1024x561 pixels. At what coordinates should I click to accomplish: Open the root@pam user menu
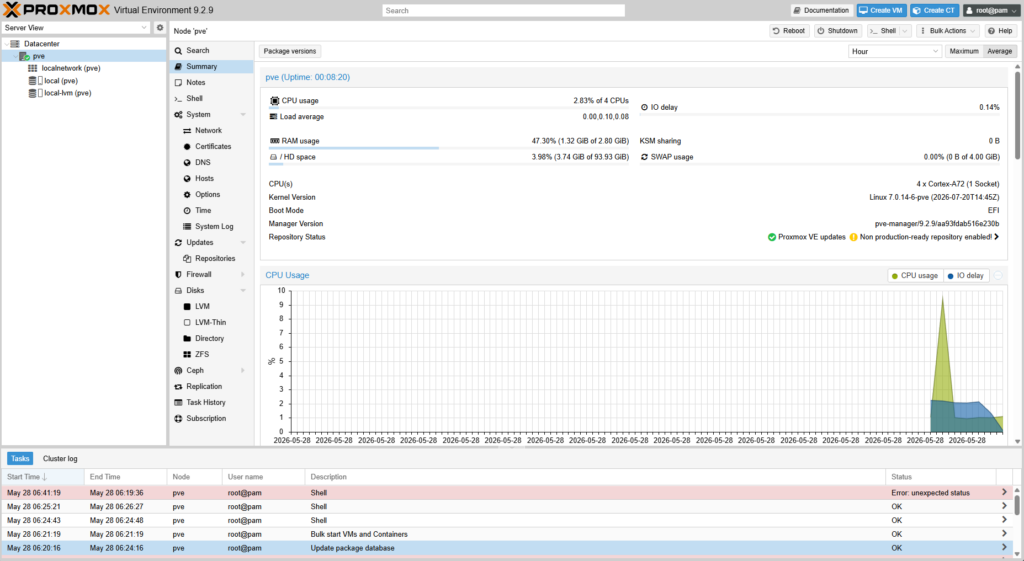tap(991, 10)
